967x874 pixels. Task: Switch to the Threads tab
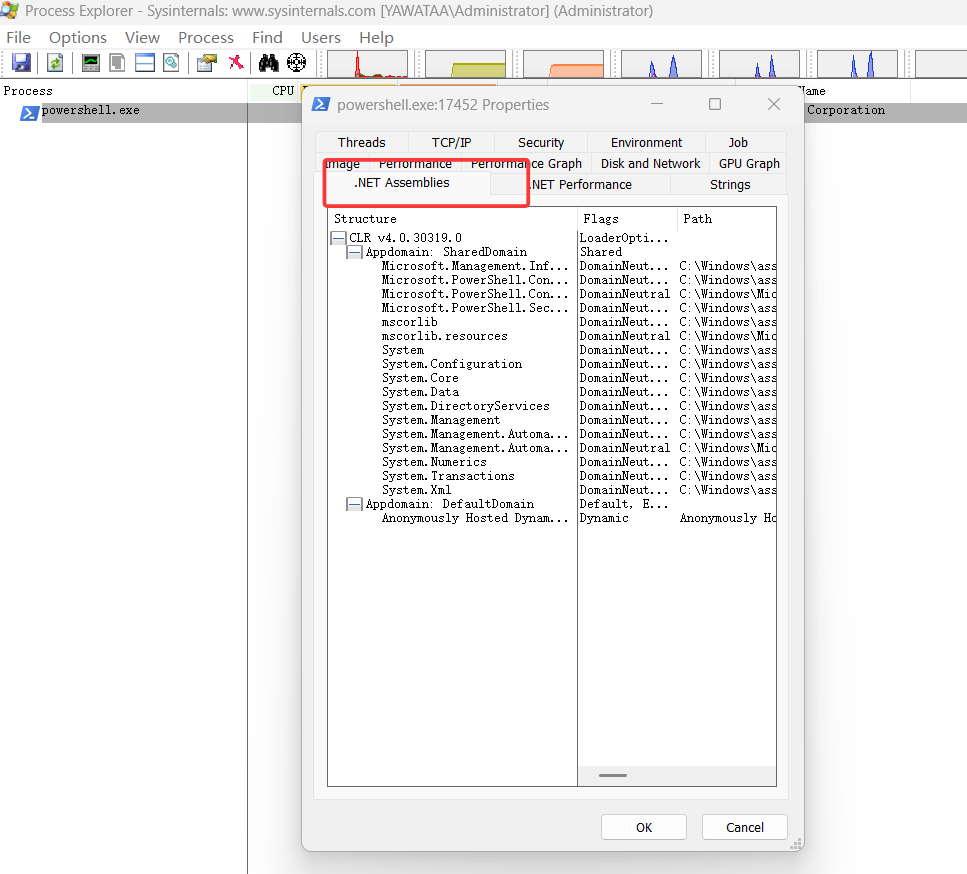[361, 142]
